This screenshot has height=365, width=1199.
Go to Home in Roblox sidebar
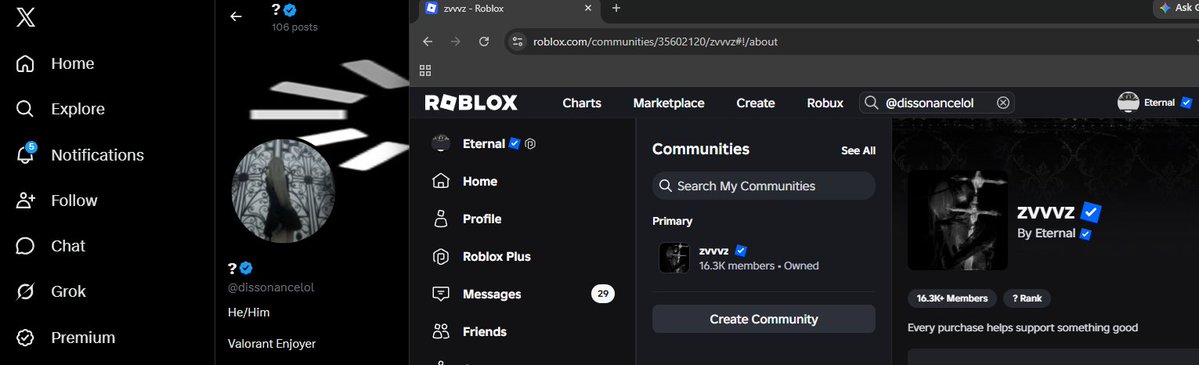coord(465,181)
